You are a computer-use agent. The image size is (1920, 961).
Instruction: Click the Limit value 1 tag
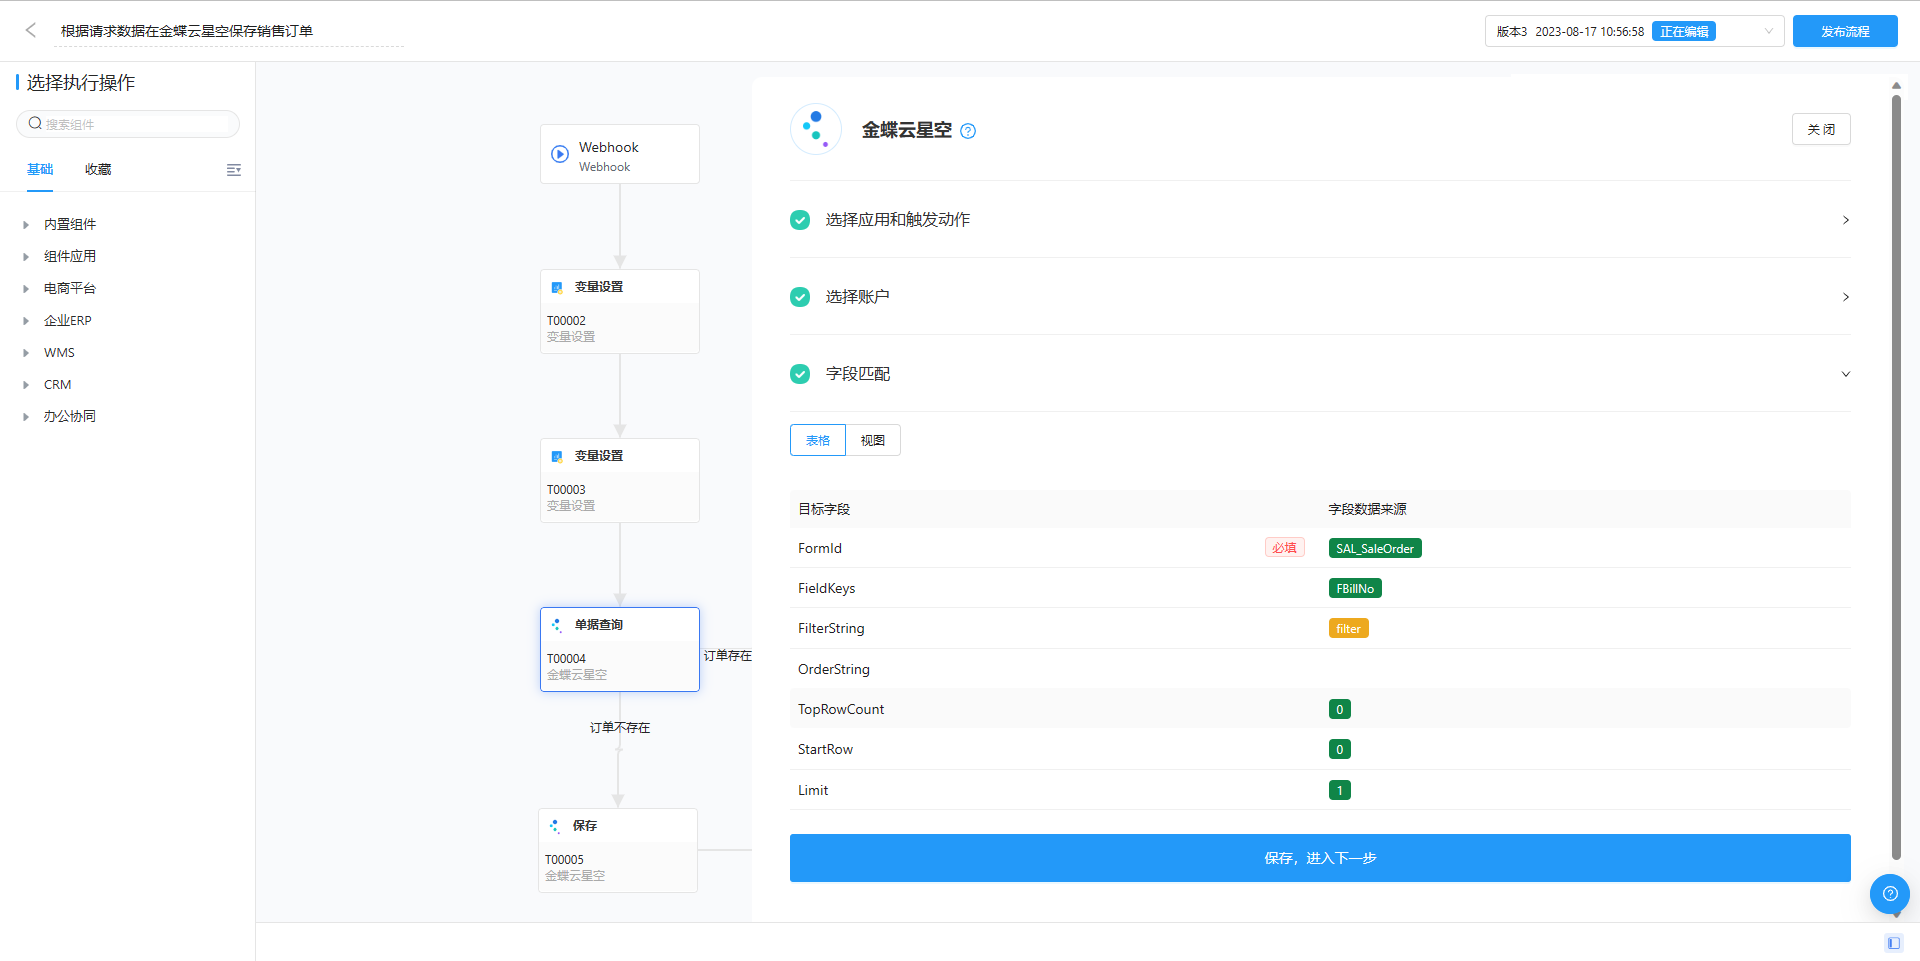pyautogui.click(x=1340, y=790)
